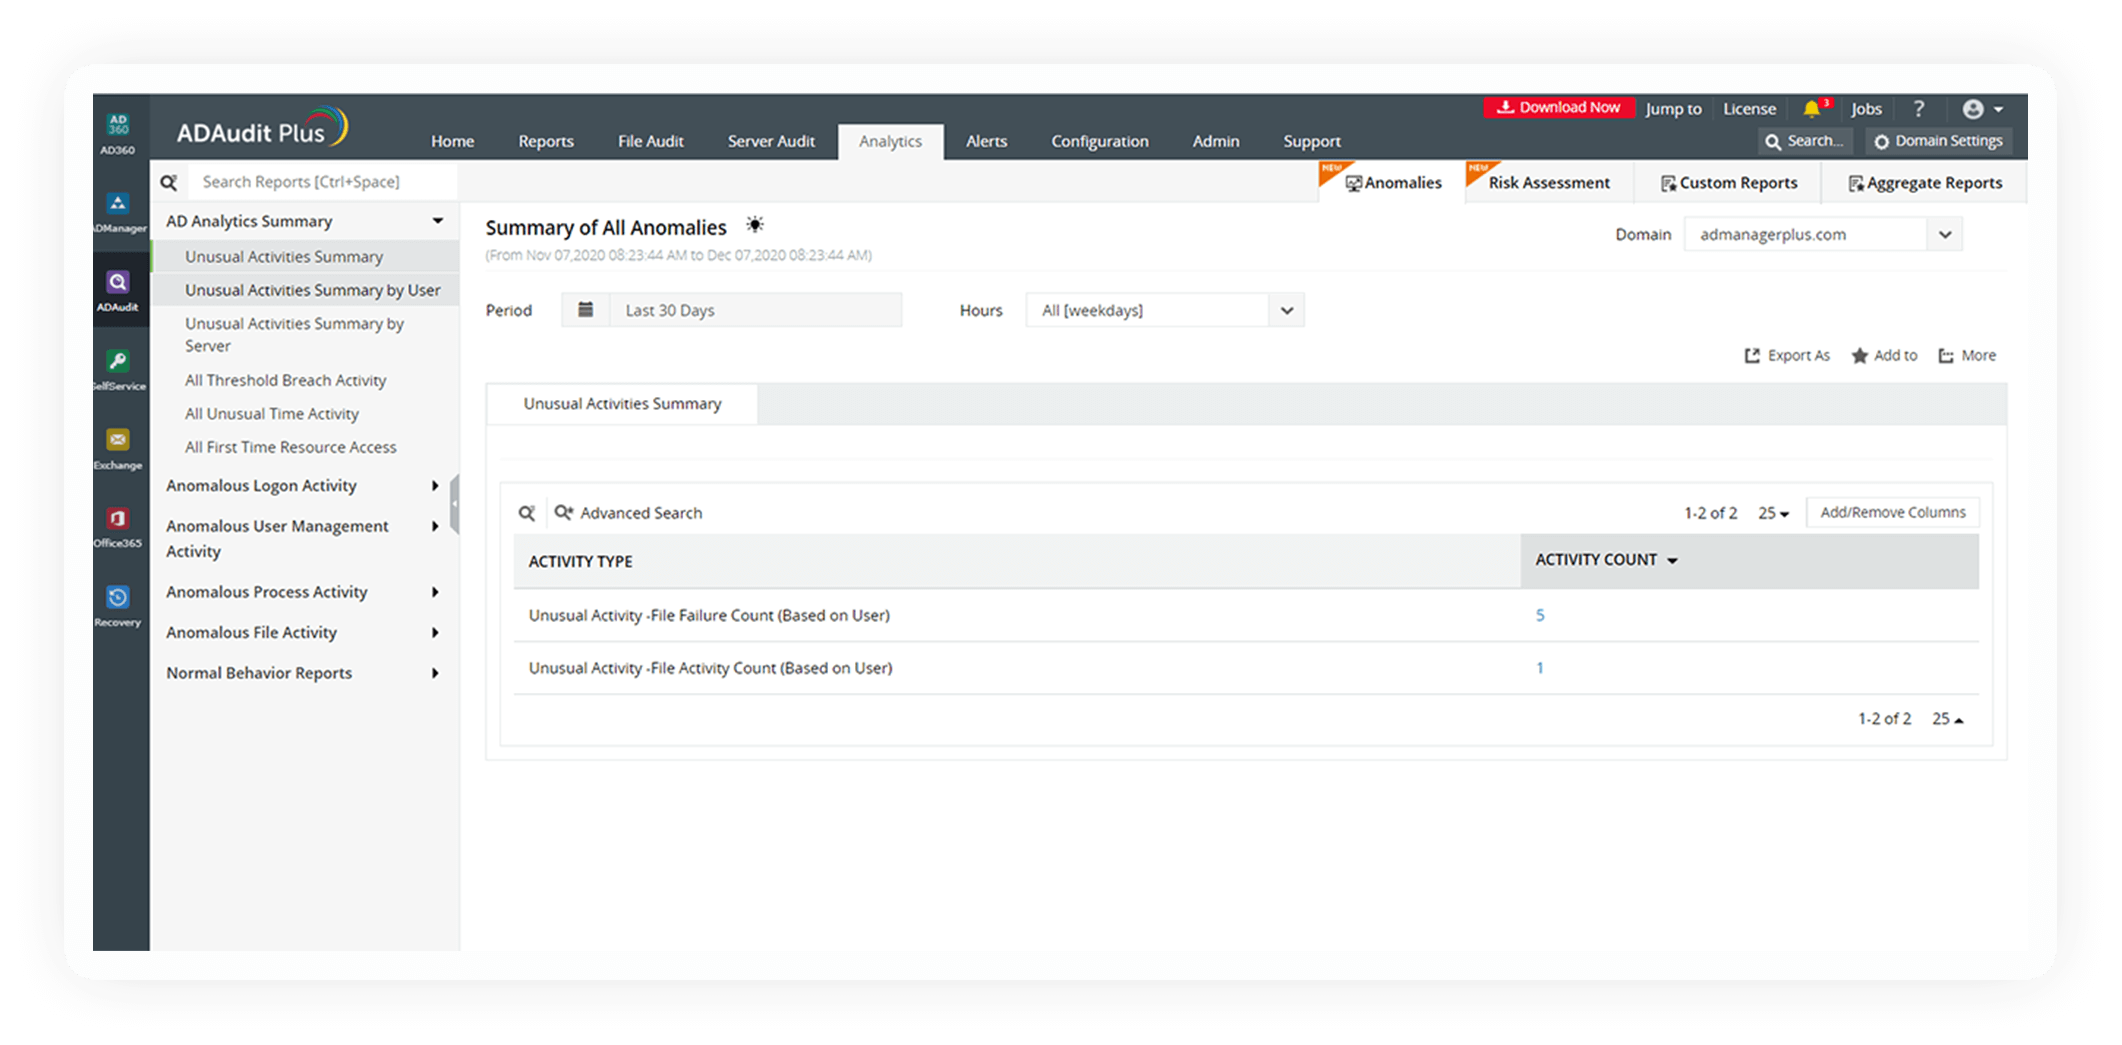Open File Failure Count value 5

1540,615
